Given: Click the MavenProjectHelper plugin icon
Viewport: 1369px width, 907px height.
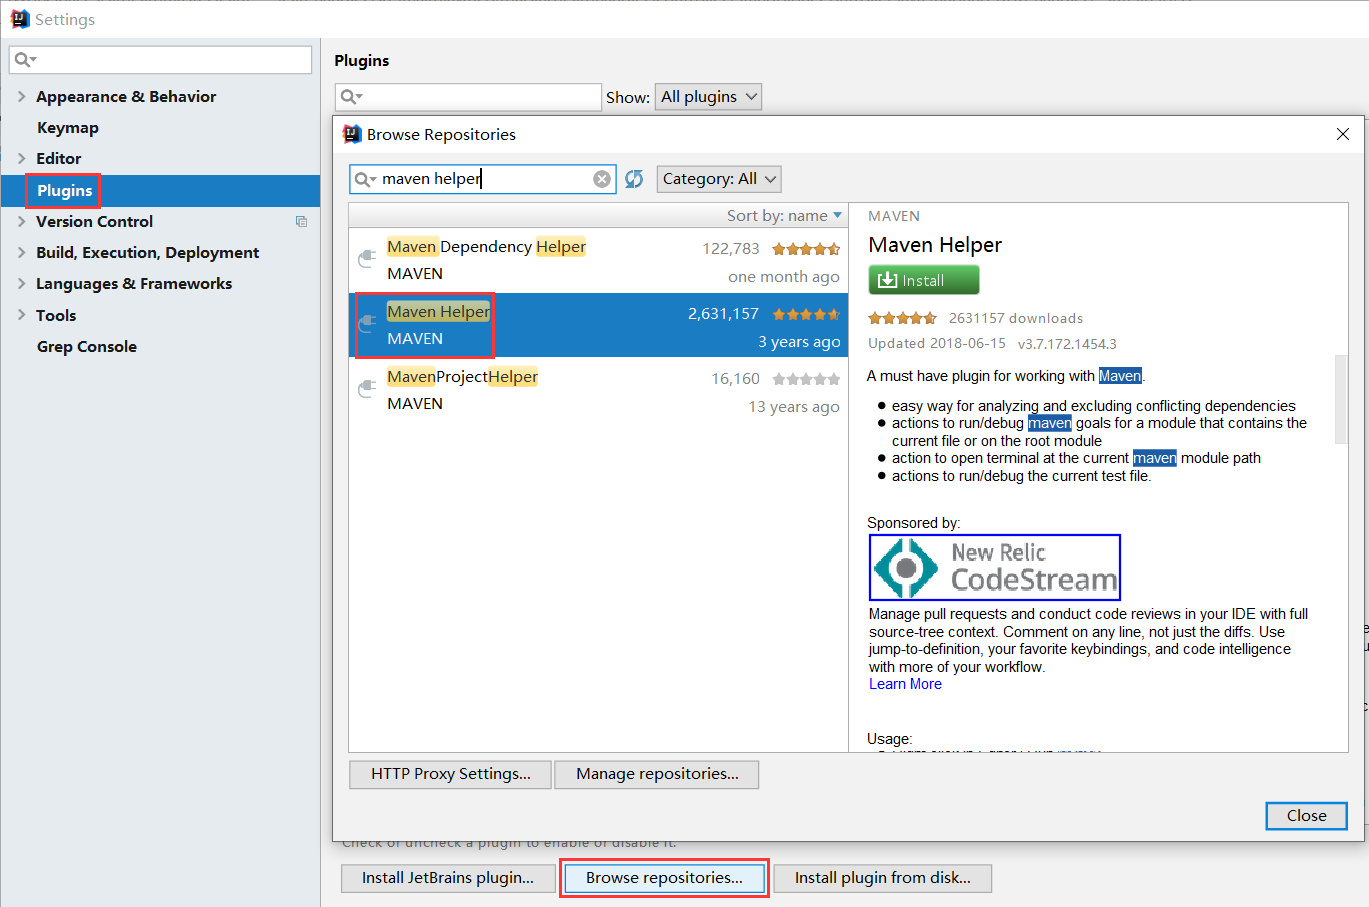Looking at the screenshot, I should [x=367, y=390].
